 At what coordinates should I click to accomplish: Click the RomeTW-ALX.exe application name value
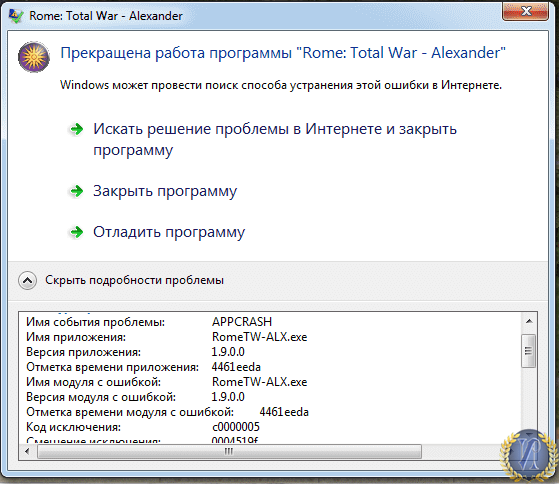pyautogui.click(x=260, y=337)
